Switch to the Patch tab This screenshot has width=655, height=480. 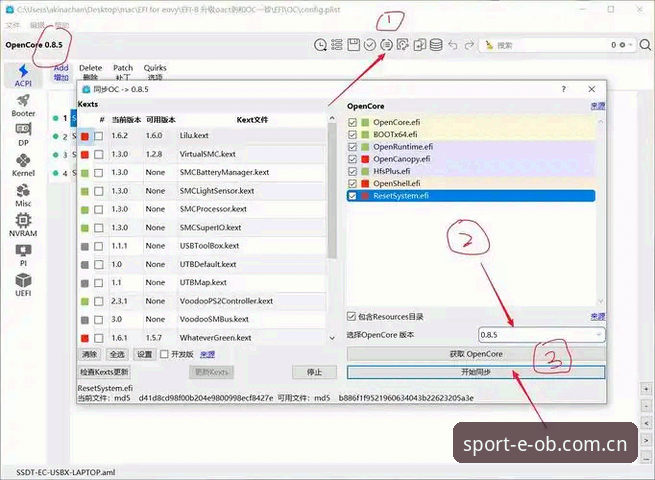tap(123, 72)
